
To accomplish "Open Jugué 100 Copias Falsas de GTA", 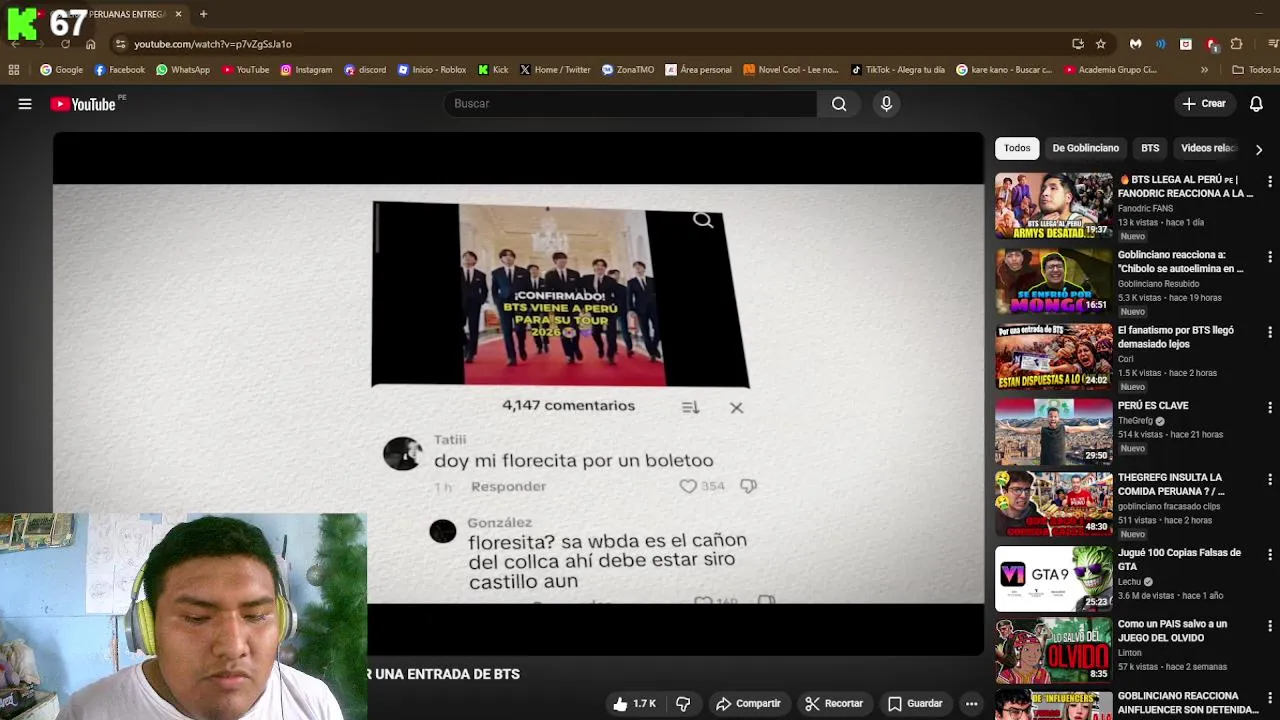I will click(1179, 559).
